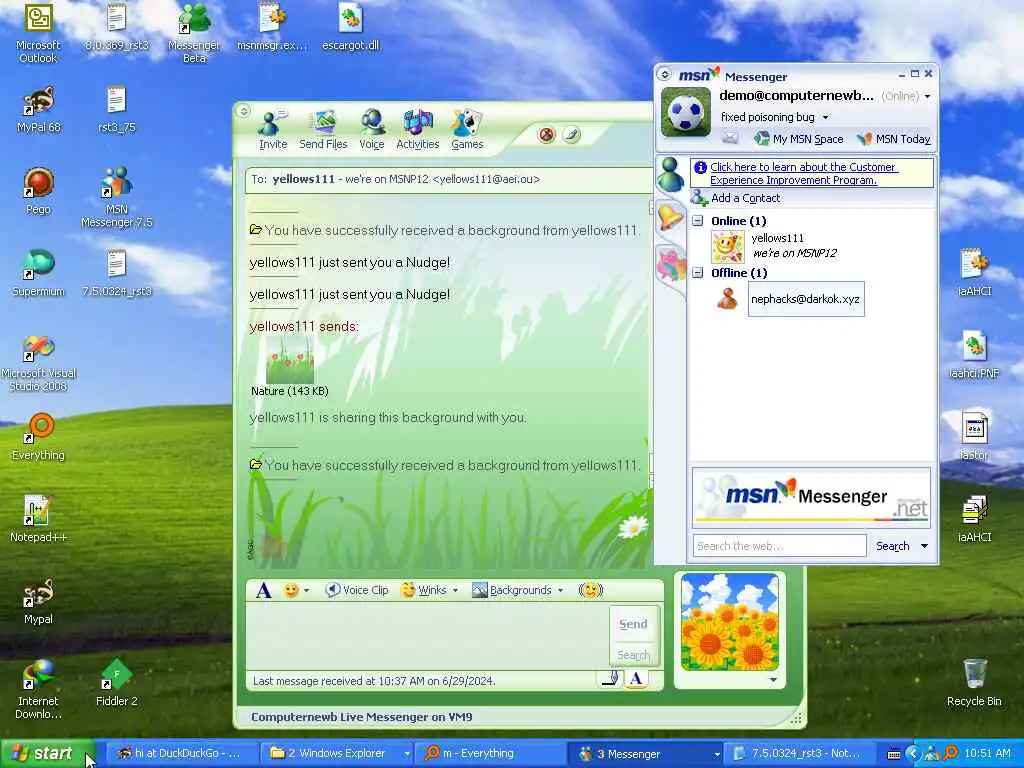Select the Microsoft Visual Studio 2008 shortcut
1024x768 pixels.
click(x=38, y=364)
